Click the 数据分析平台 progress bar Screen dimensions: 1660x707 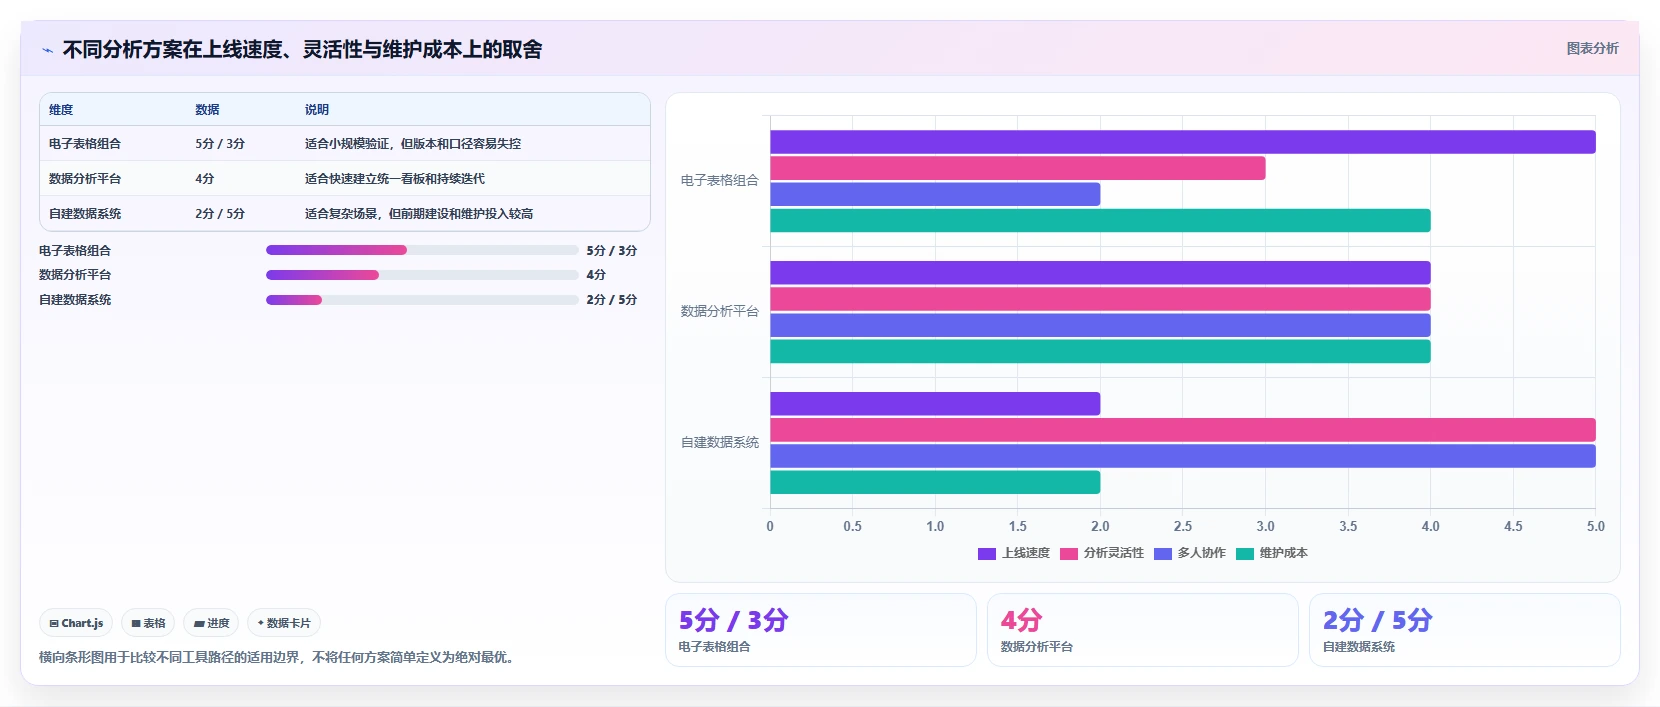(422, 275)
